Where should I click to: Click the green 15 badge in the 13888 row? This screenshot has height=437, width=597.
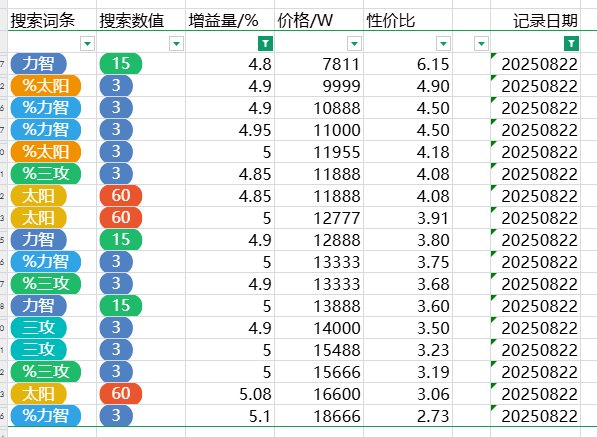121,306
